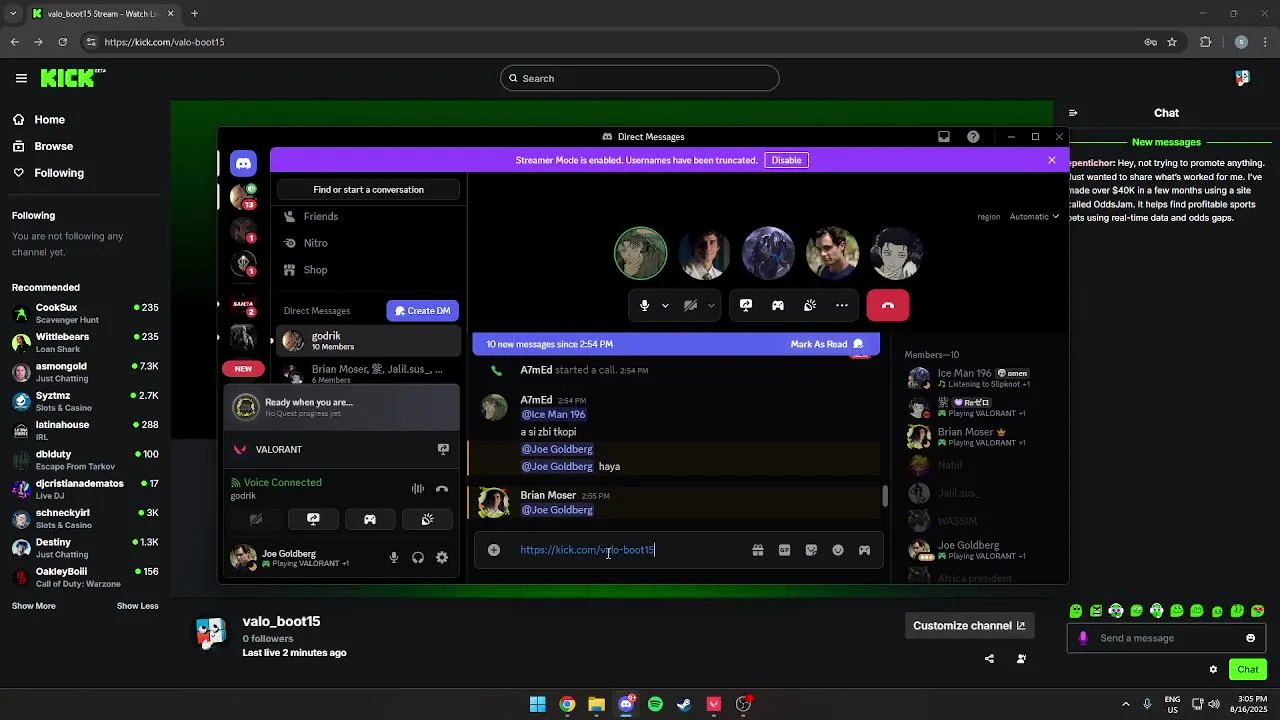Expand recommended list with Show More
1280x720 pixels.
tap(34, 606)
